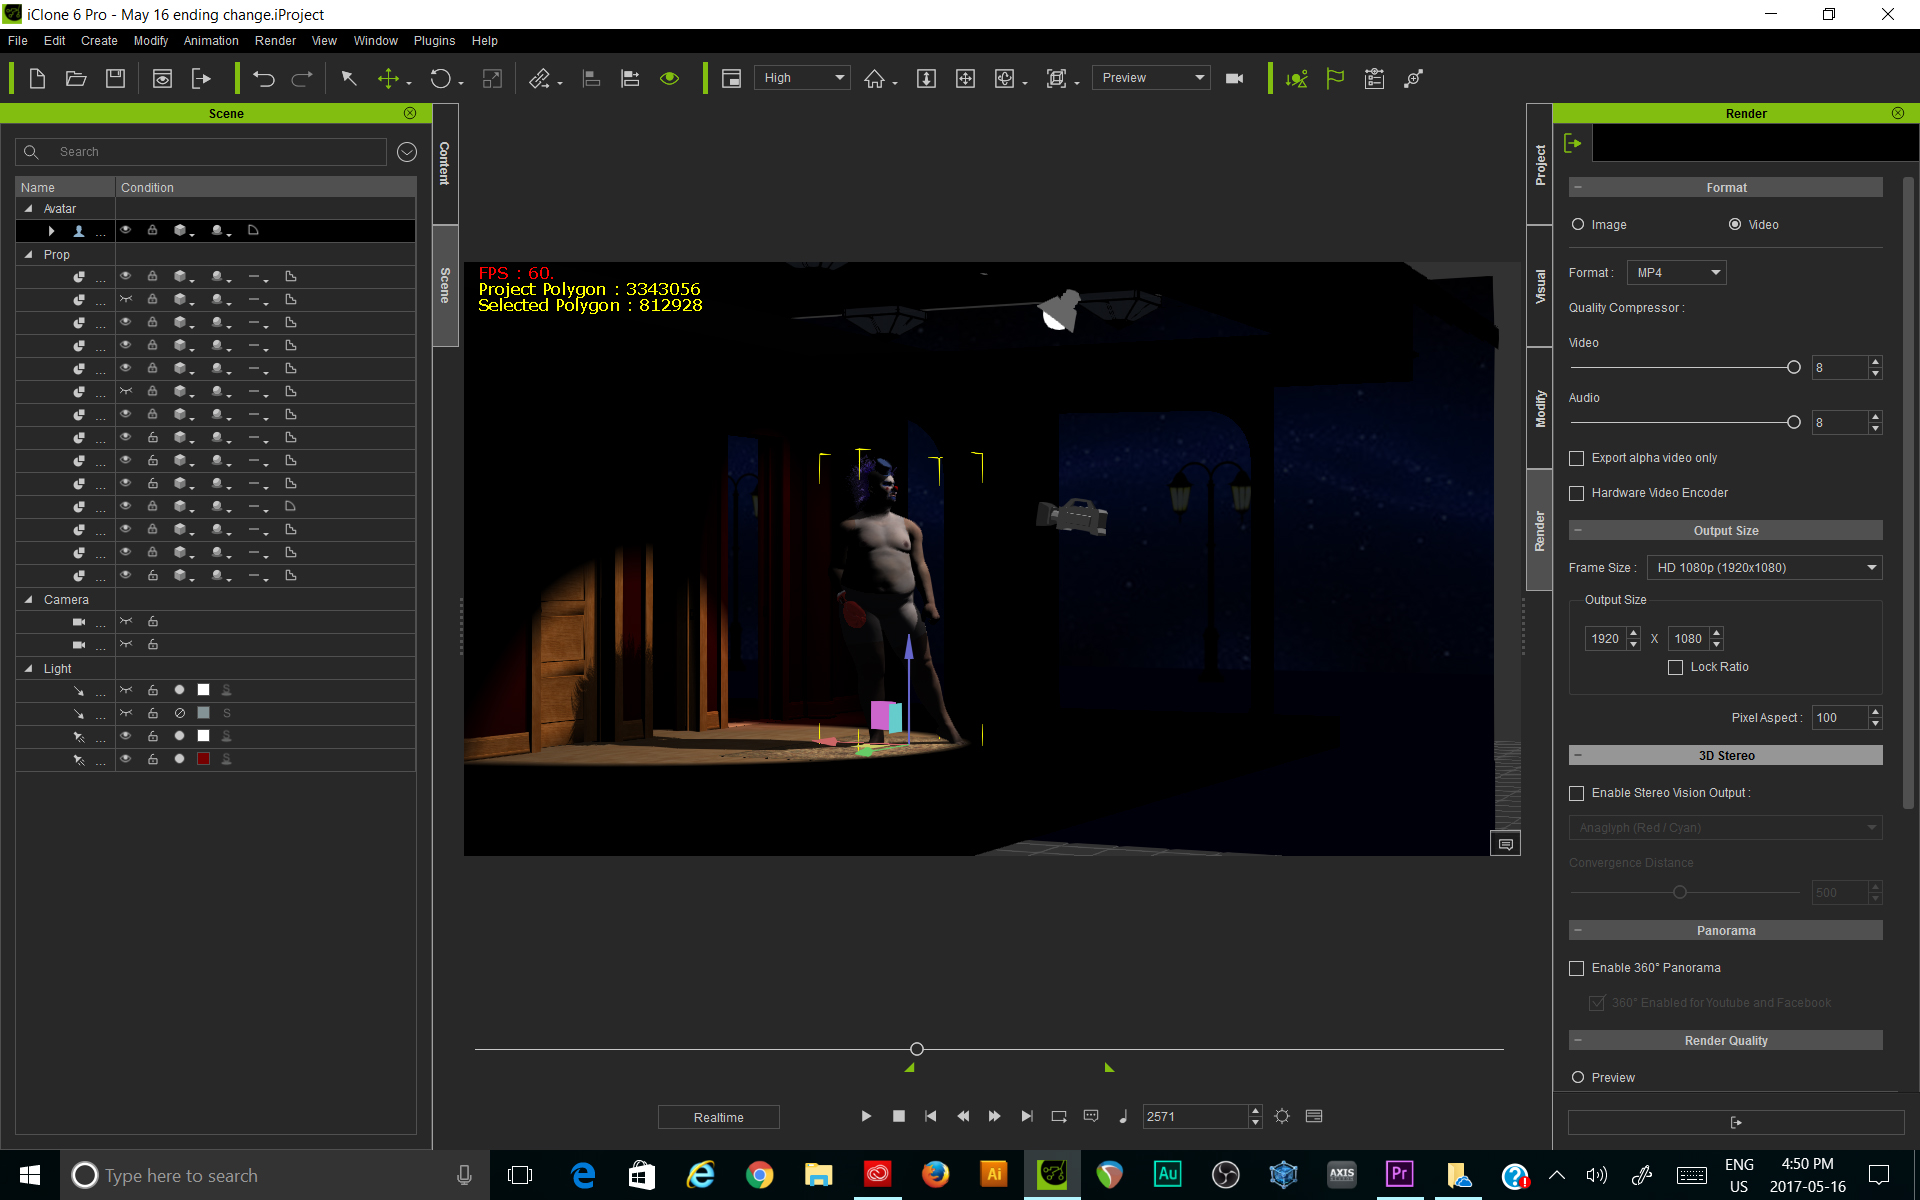Enable Export alpha video only checkbox

(x=1577, y=458)
